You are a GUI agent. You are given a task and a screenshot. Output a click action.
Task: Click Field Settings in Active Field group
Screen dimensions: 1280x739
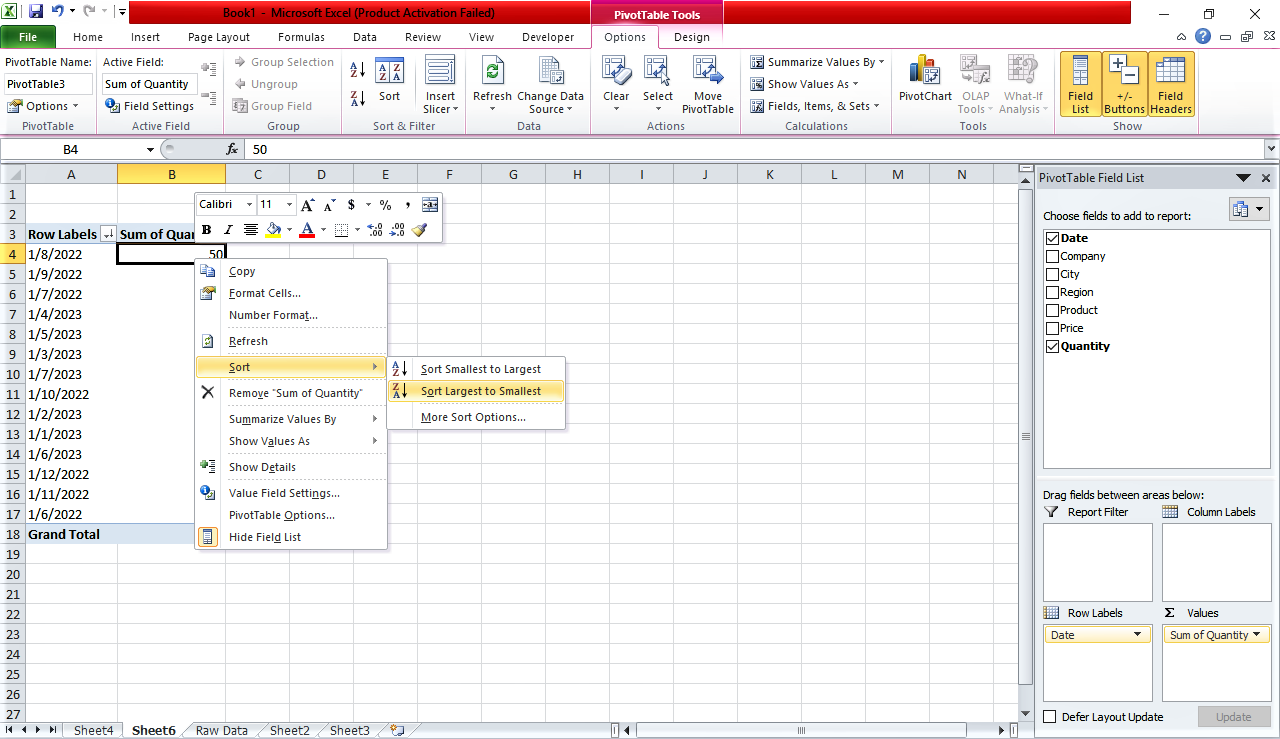(150, 106)
